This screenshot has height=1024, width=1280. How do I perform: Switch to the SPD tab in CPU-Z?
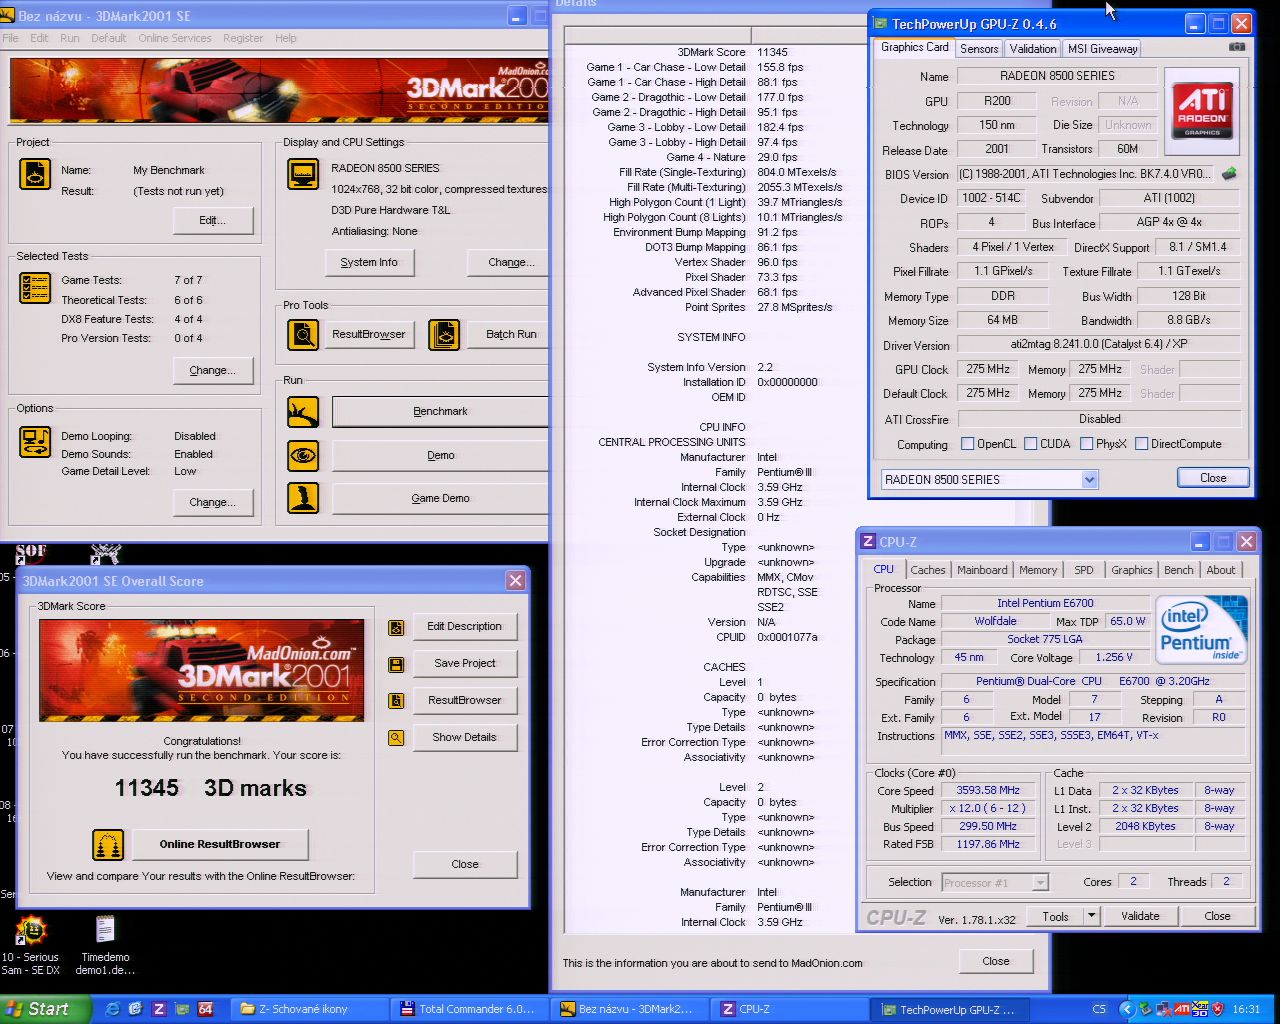[1084, 570]
